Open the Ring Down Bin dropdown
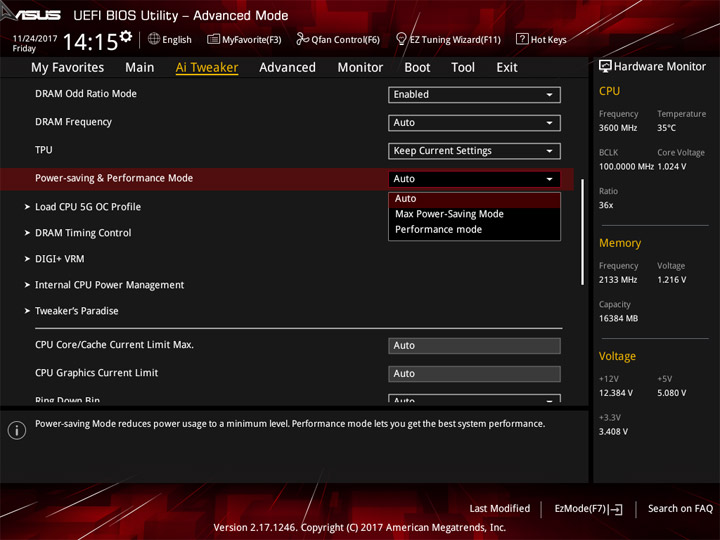This screenshot has height=540, width=720. click(474, 399)
